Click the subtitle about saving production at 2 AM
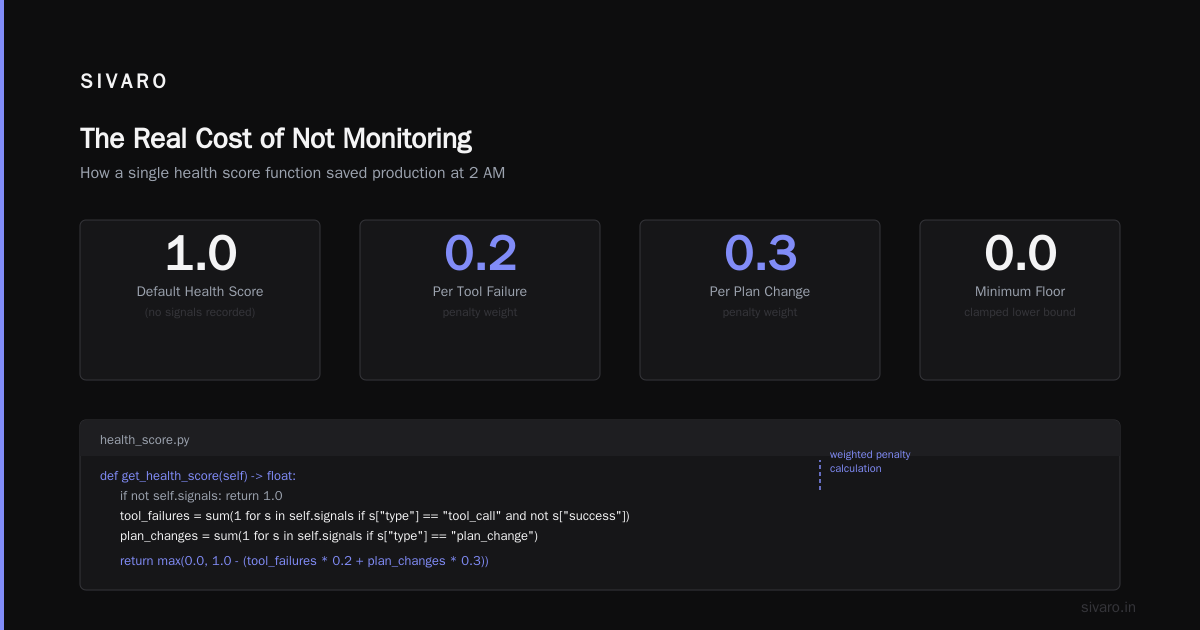The image size is (1200, 630). point(292,172)
